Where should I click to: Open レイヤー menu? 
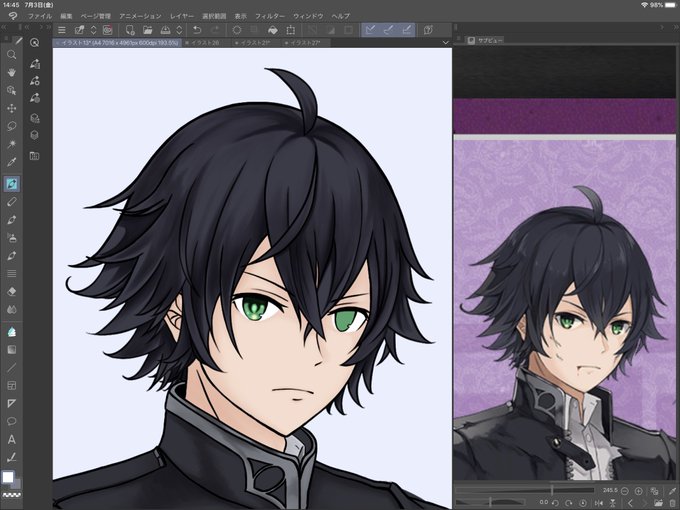[182, 16]
